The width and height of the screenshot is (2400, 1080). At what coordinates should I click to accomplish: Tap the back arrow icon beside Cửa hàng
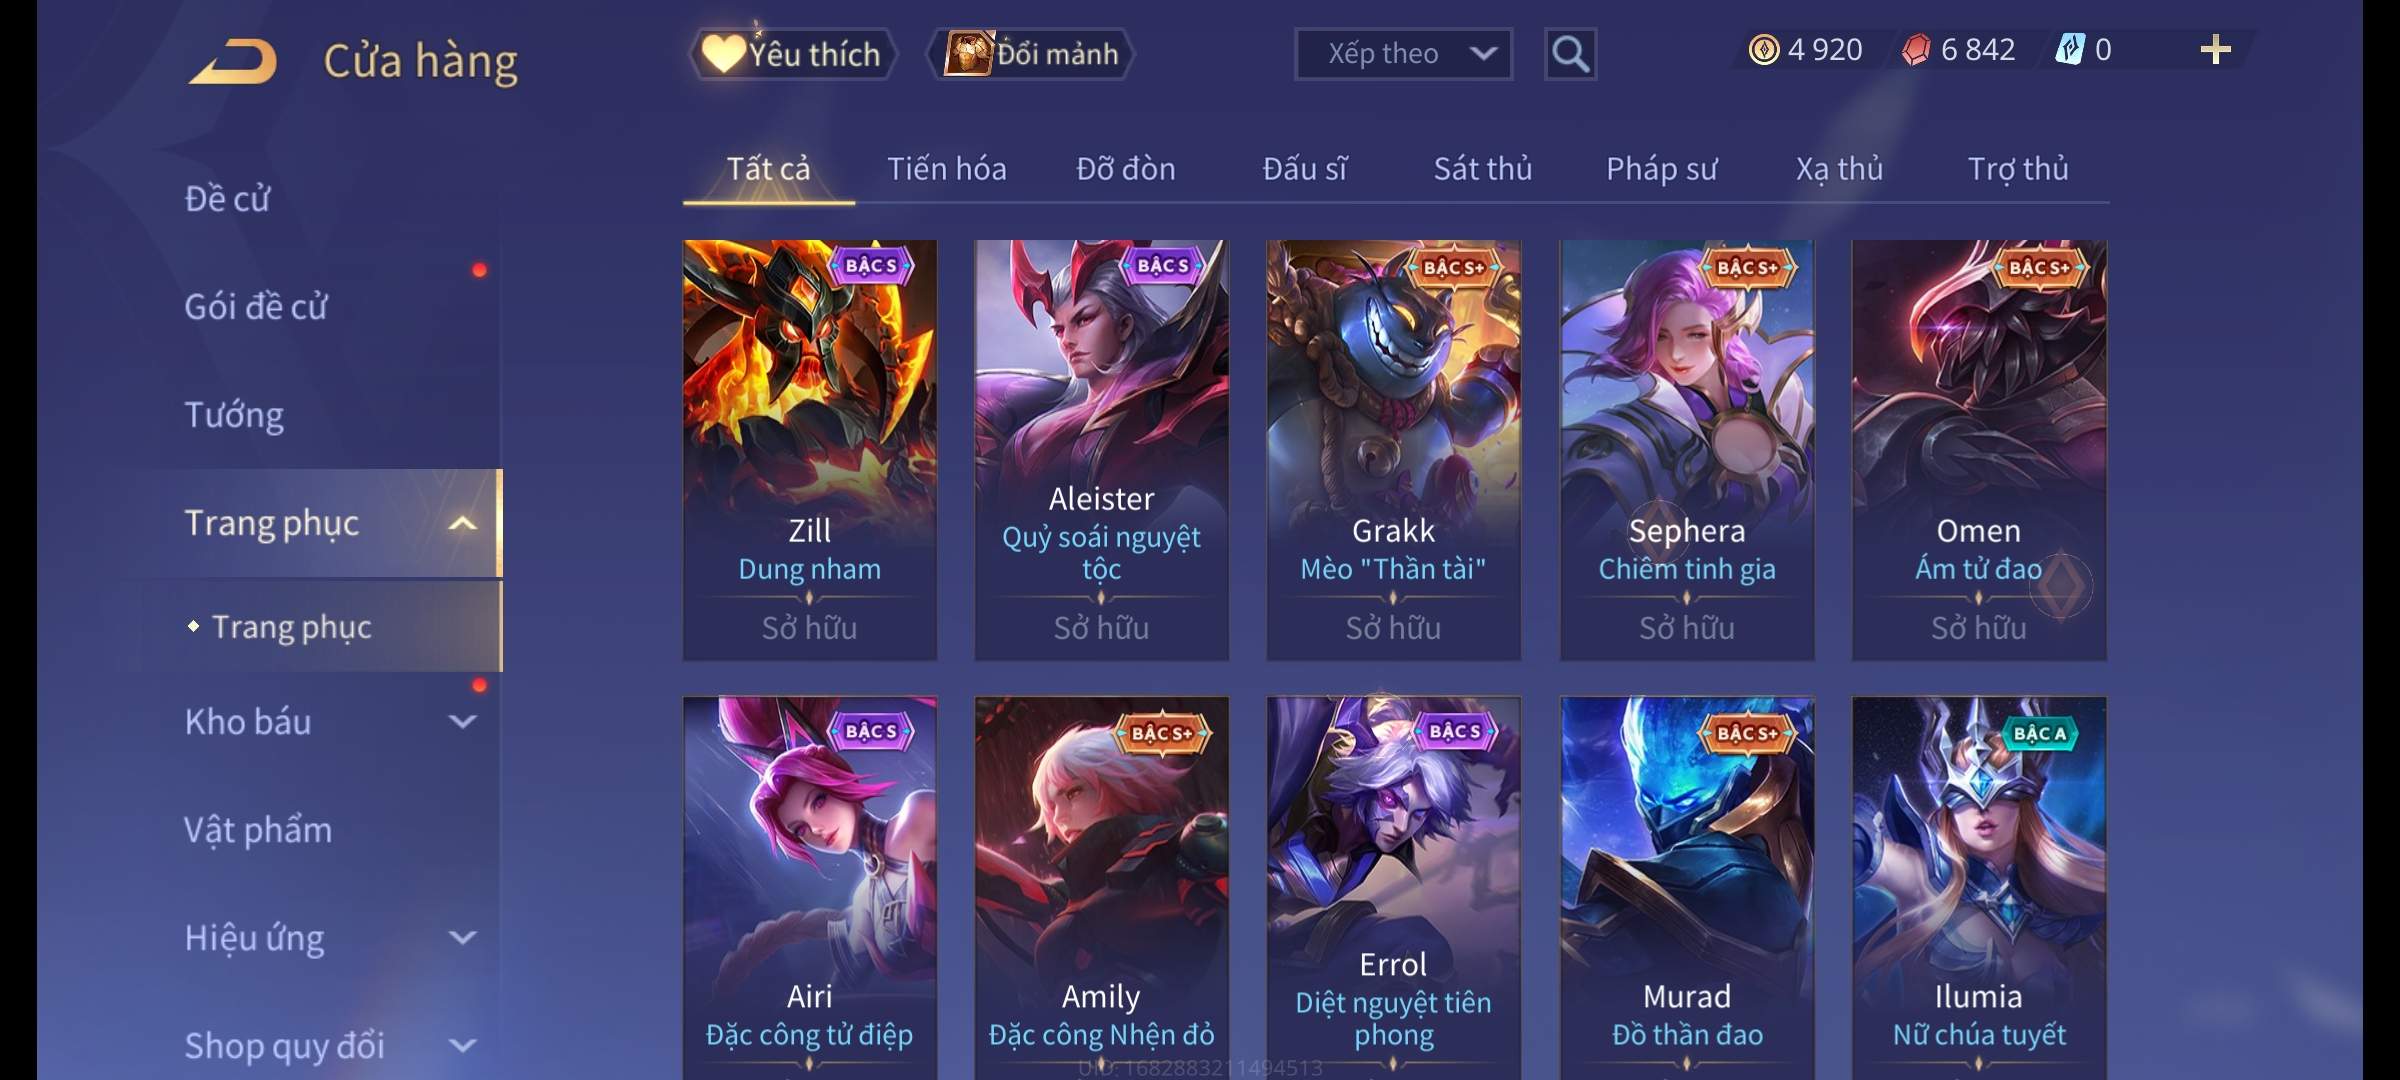(233, 61)
